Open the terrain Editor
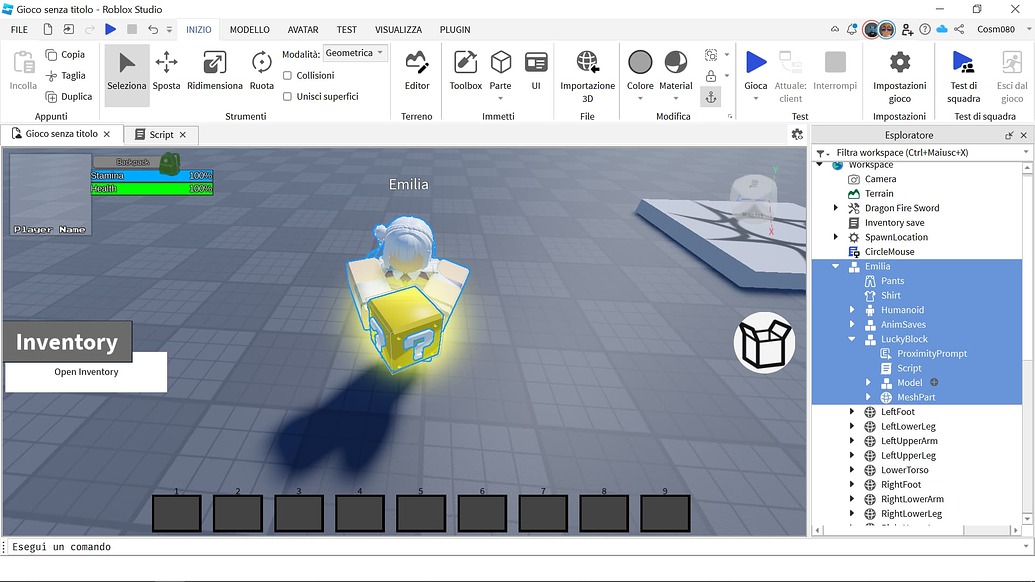1035x582 pixels. [417, 70]
